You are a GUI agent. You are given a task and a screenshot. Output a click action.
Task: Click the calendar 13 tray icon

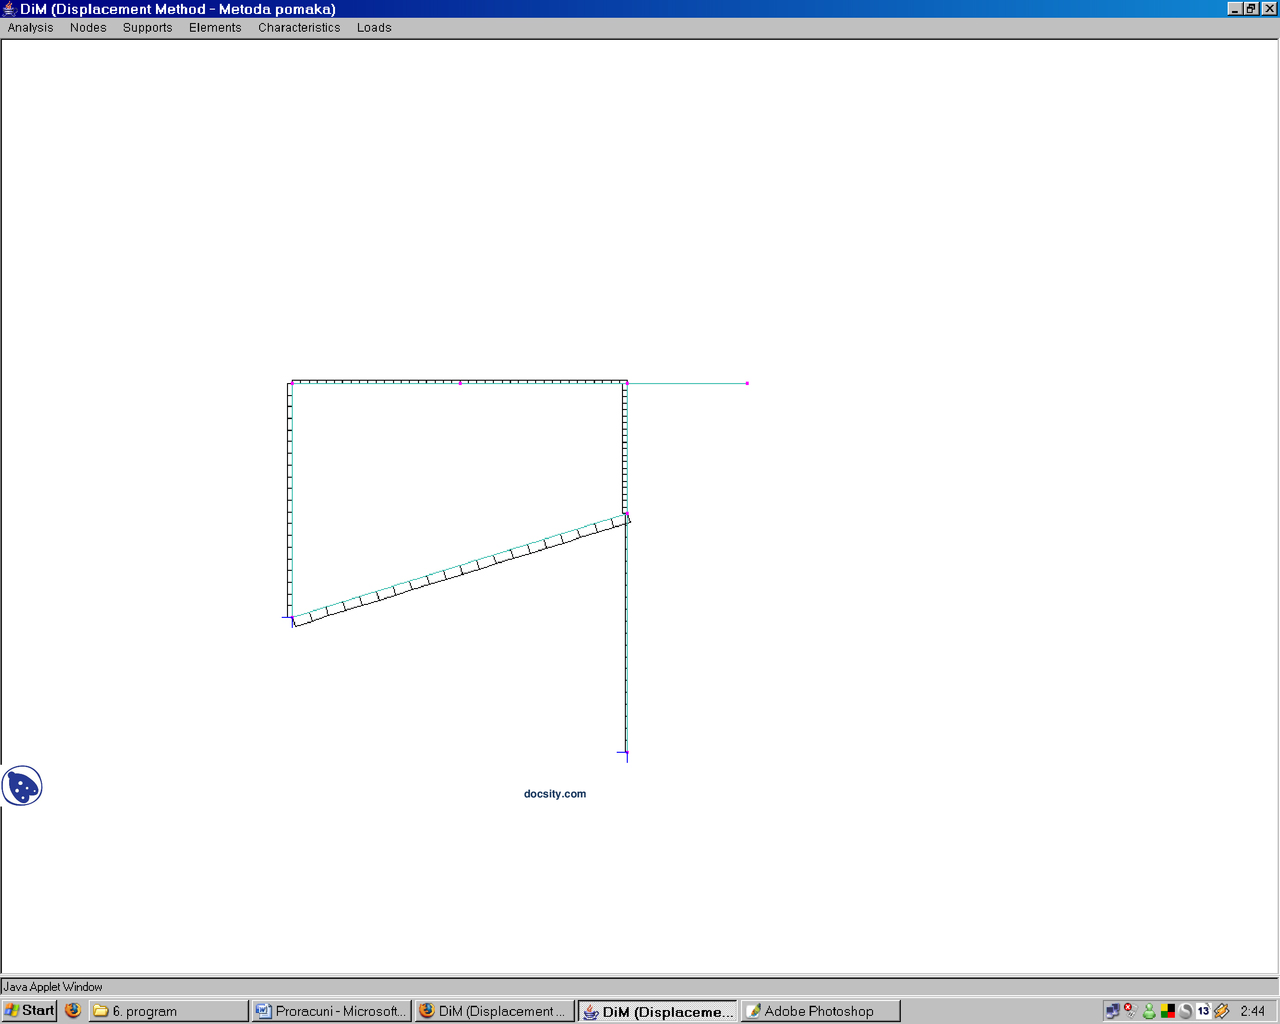[1203, 1011]
